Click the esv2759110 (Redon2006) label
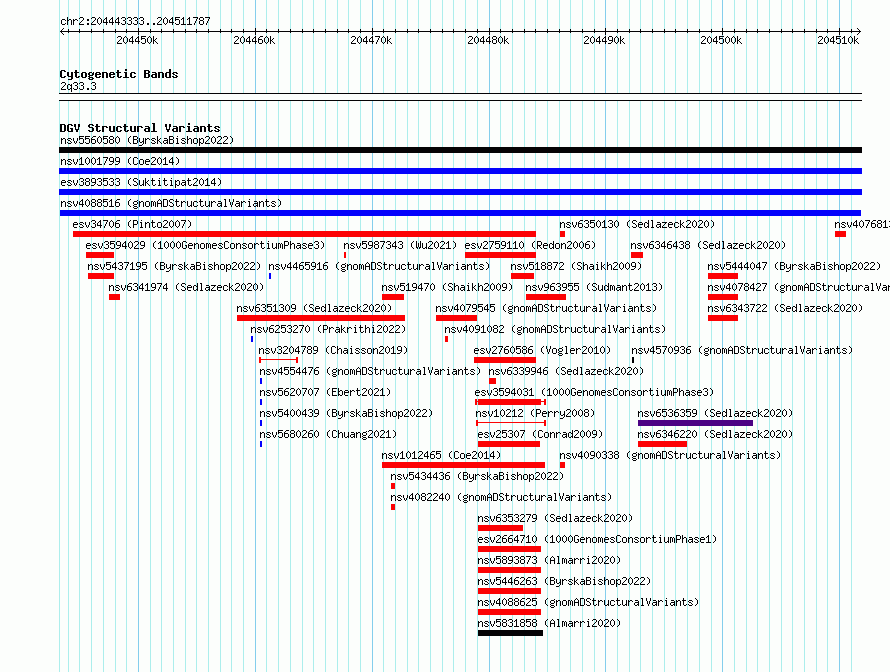The image size is (890, 672). [x=530, y=245]
